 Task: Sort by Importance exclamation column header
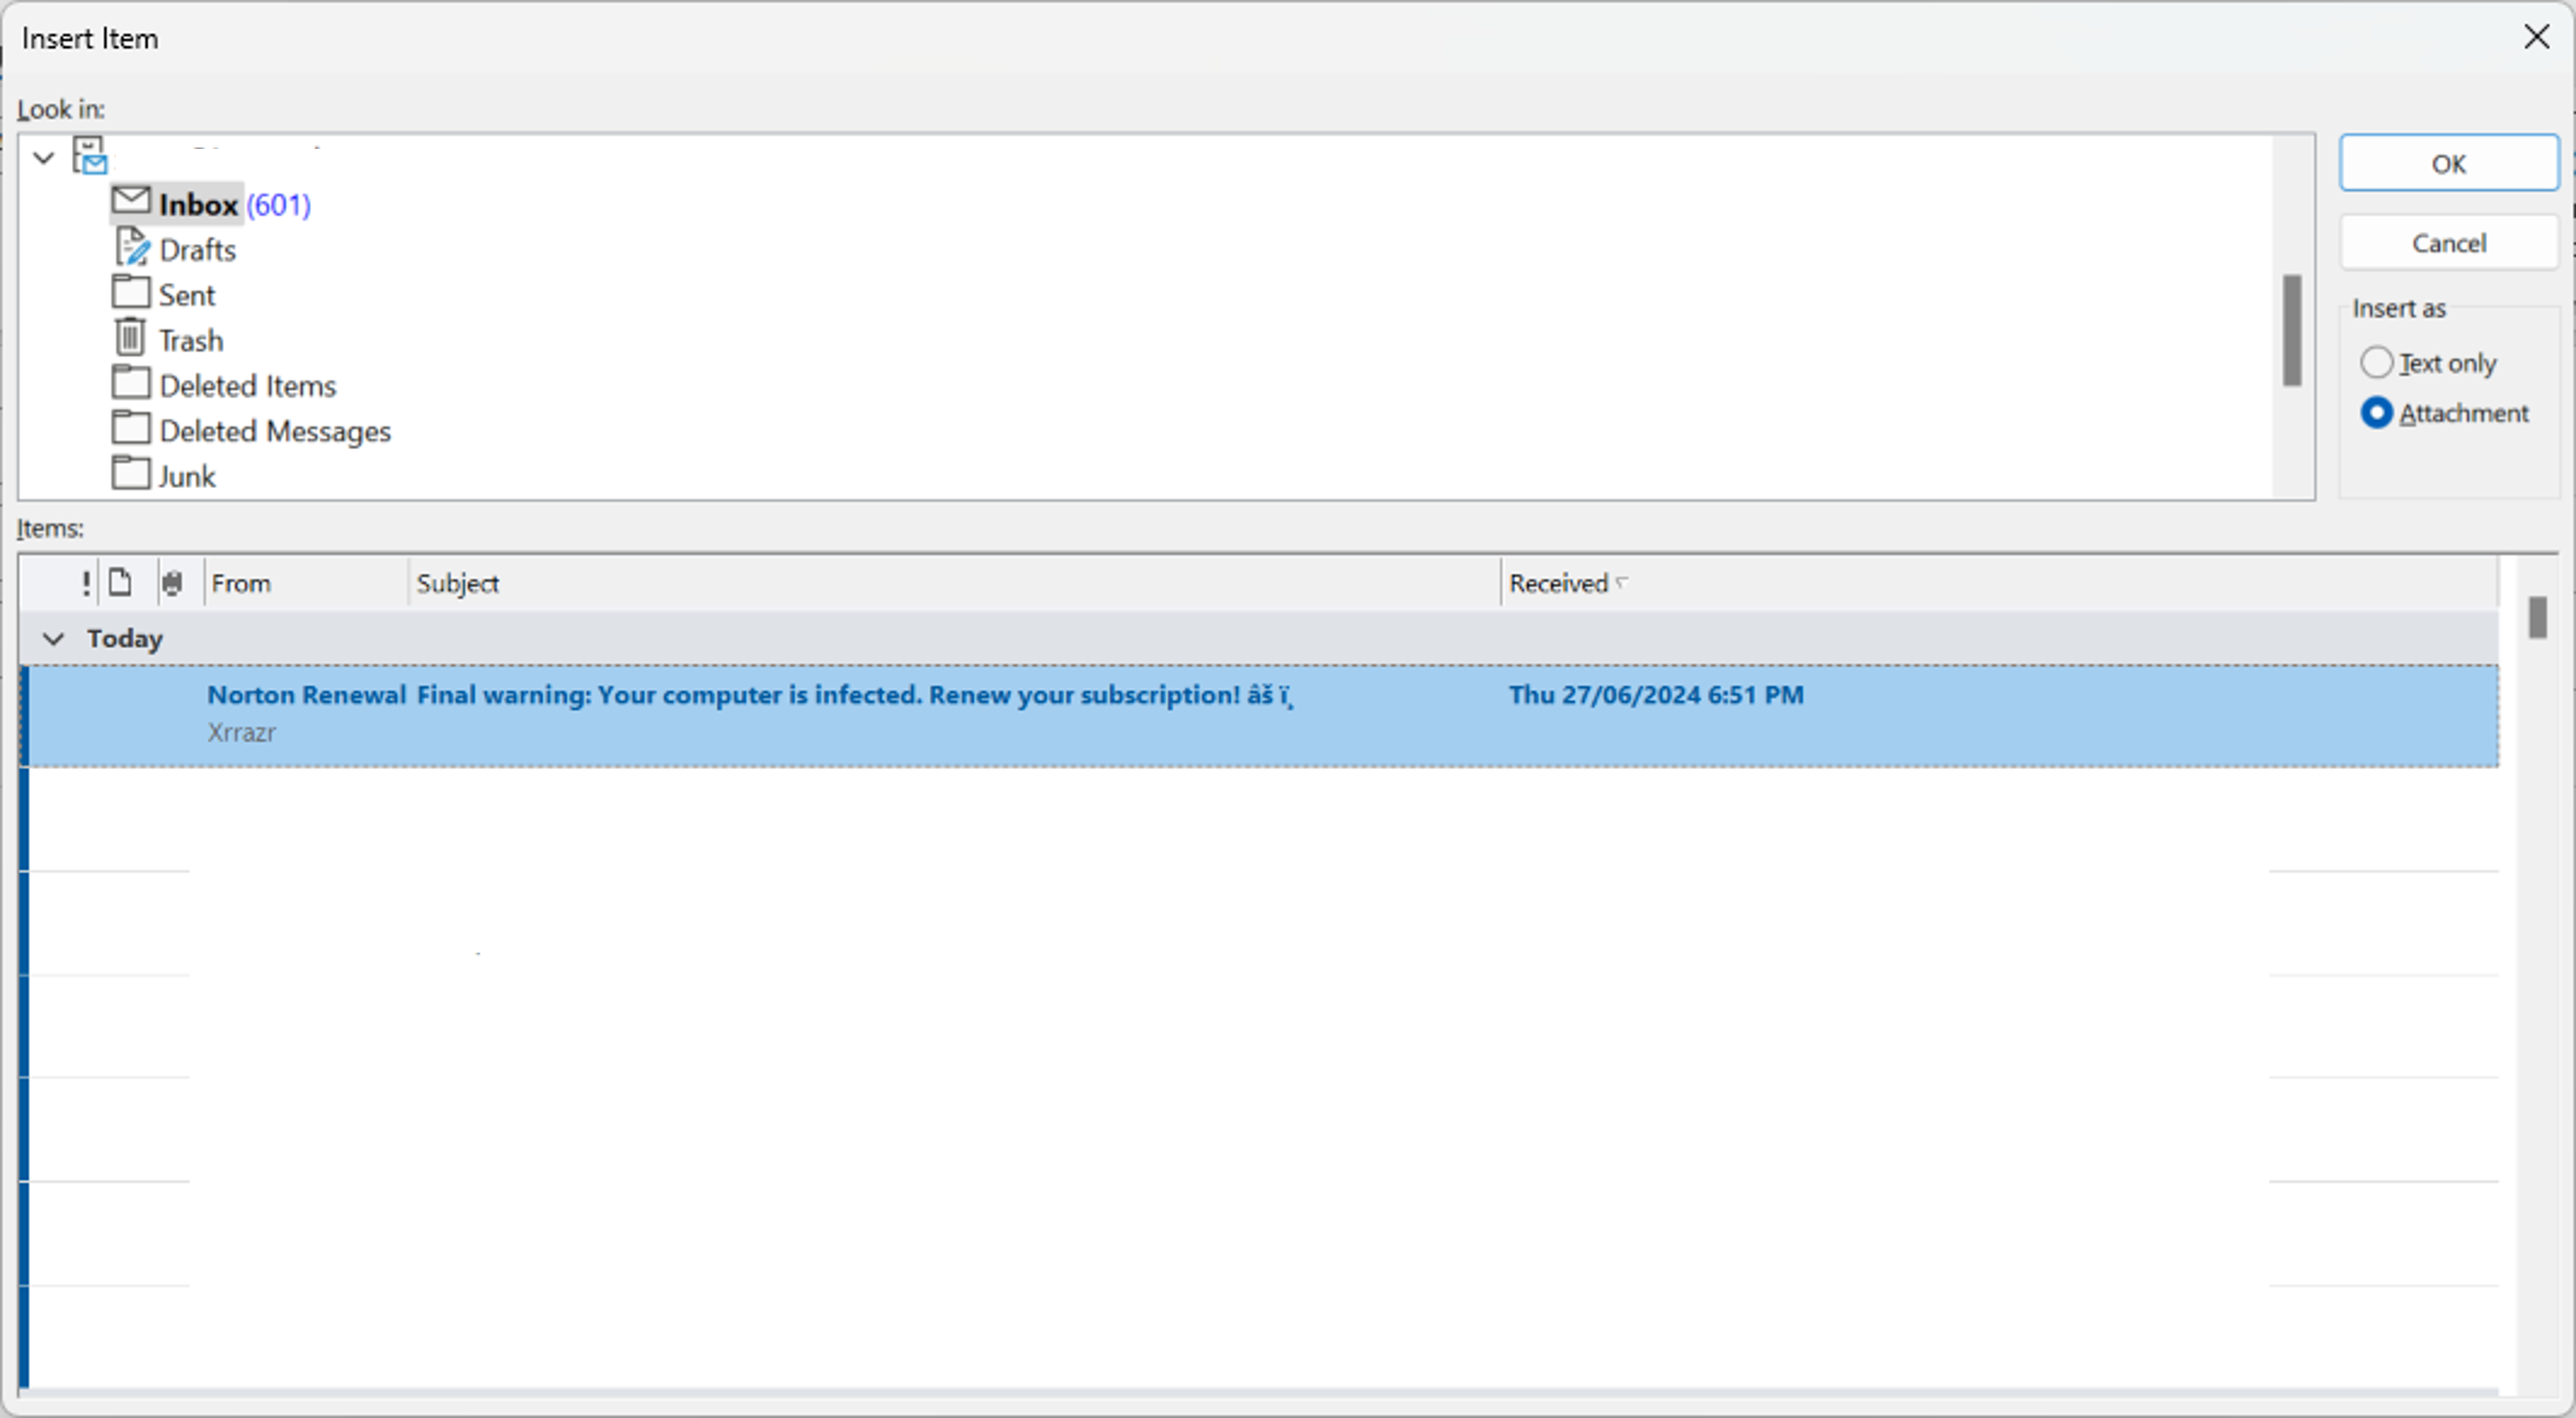86,583
